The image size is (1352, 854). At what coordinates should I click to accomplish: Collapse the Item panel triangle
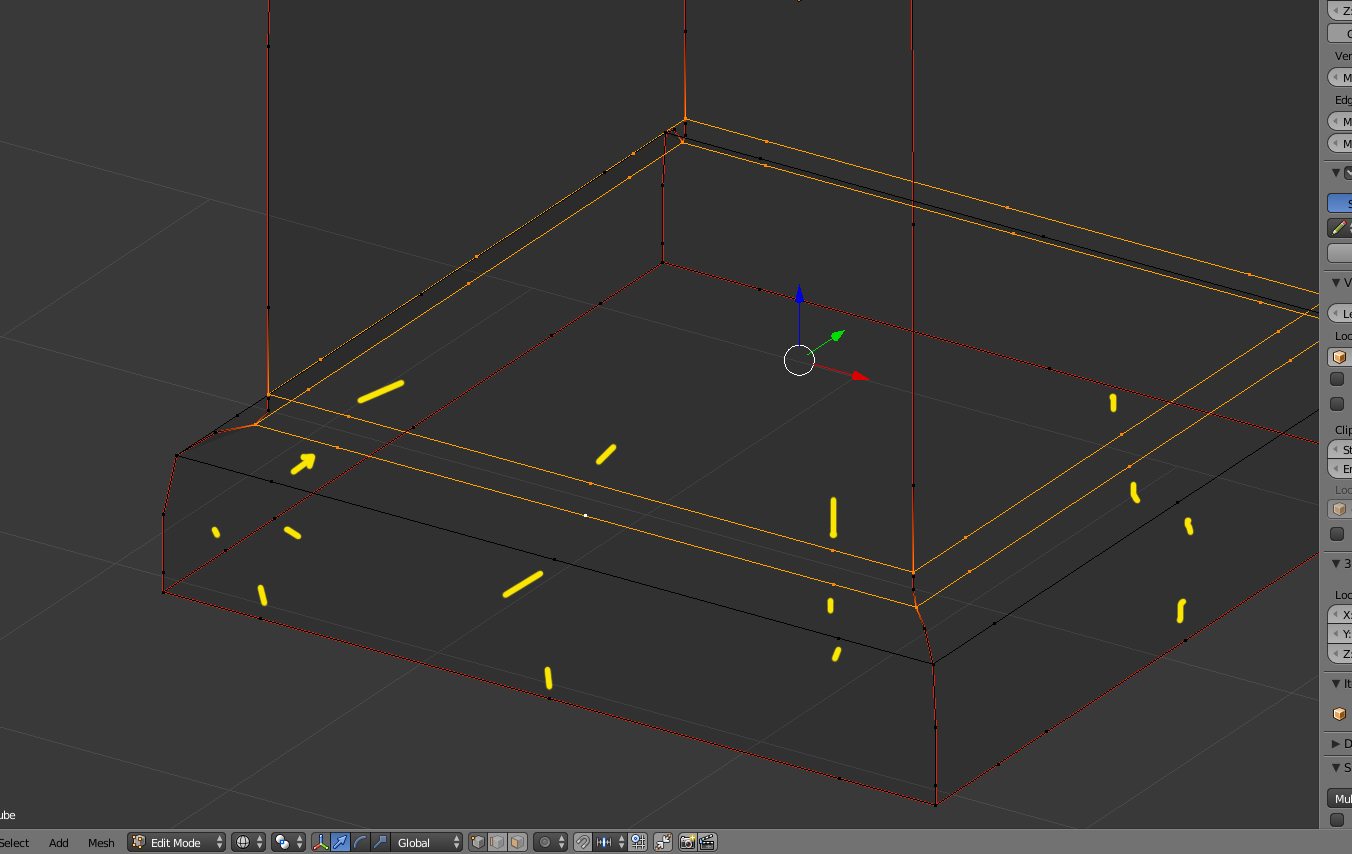(1336, 684)
